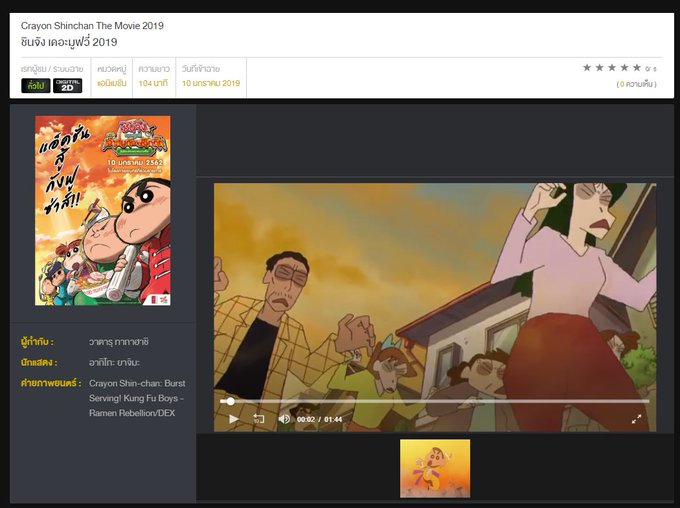Click the release date 10 มกราคม 2019
This screenshot has height=508, width=680.
click(211, 83)
